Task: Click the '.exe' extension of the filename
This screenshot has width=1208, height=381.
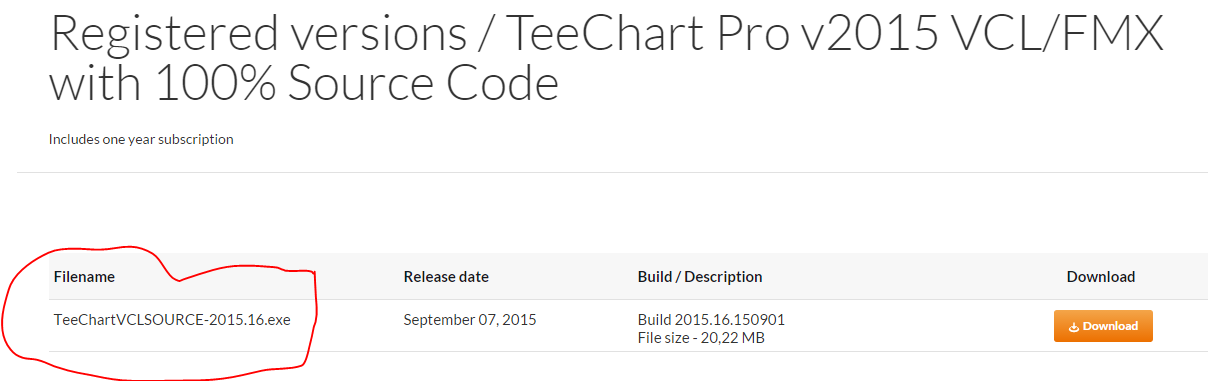Action: [277, 320]
